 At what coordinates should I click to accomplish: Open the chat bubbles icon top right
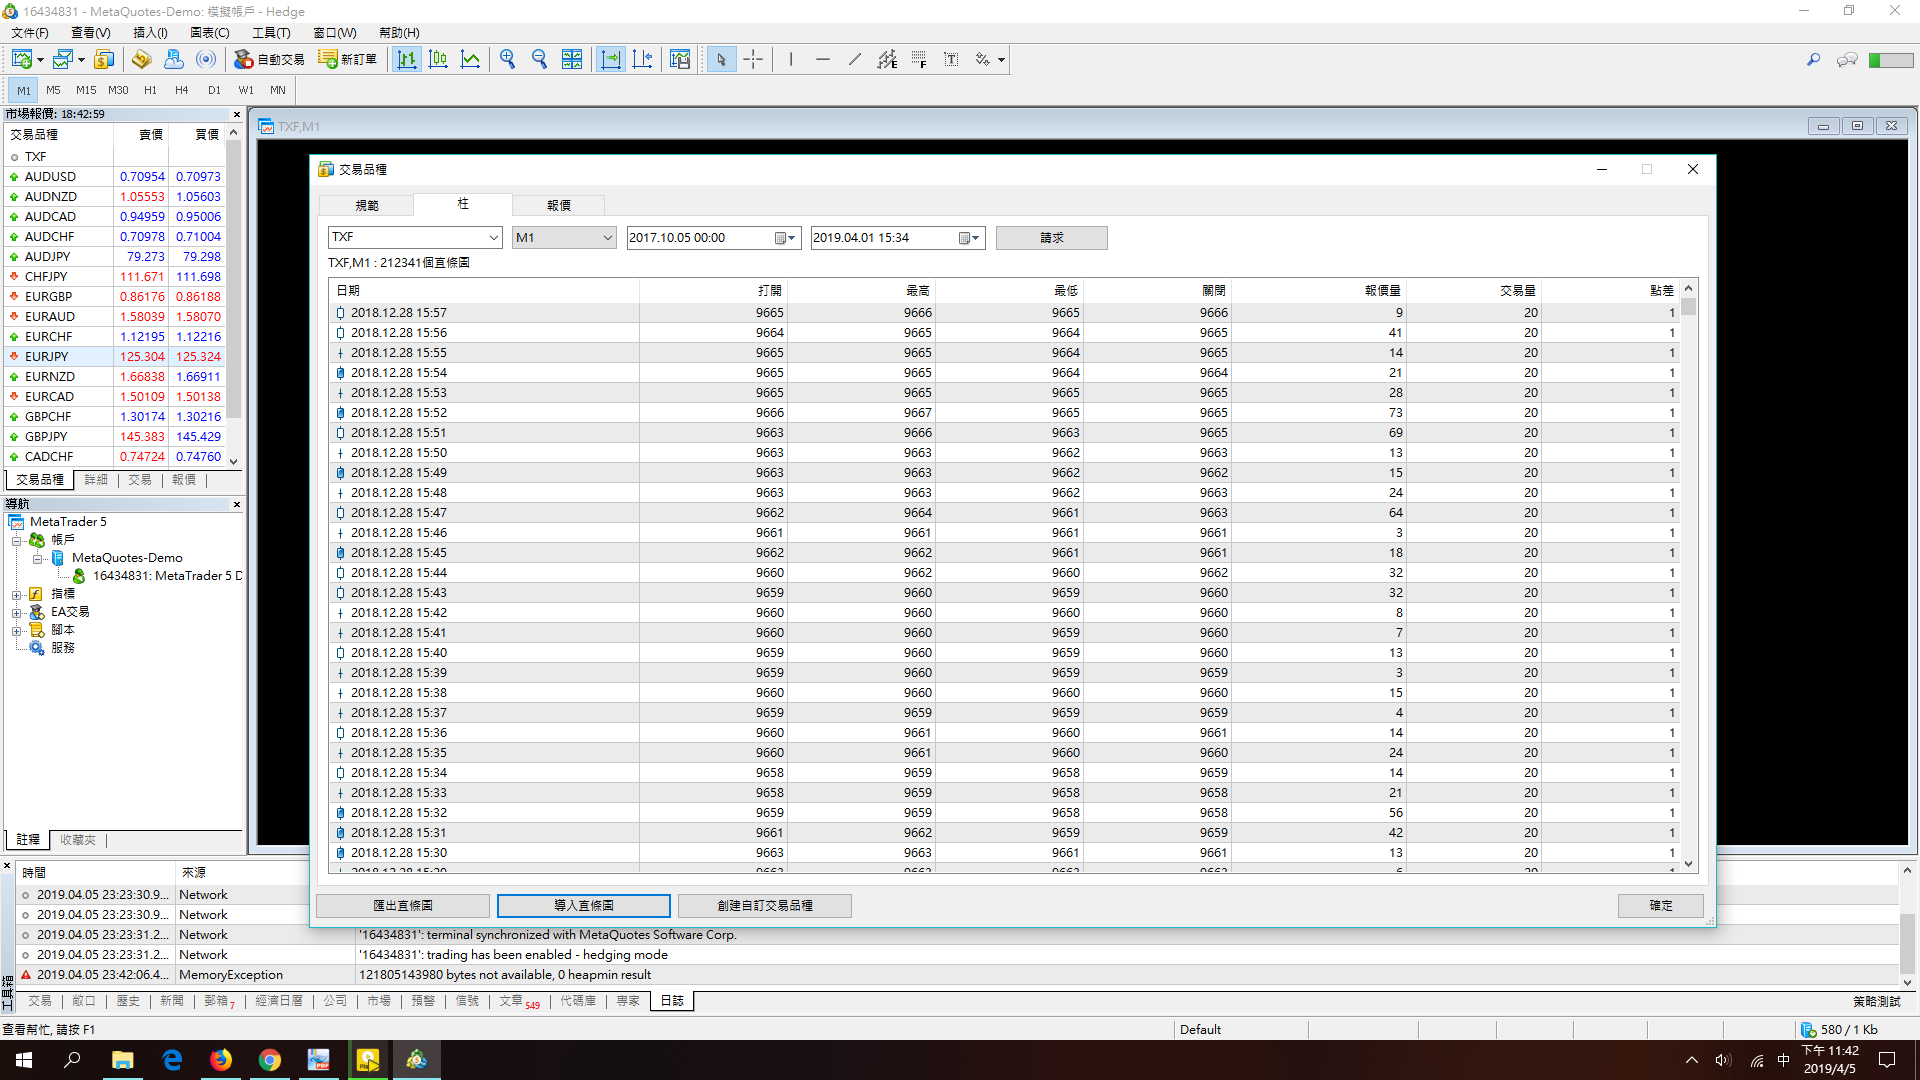[x=1847, y=60]
